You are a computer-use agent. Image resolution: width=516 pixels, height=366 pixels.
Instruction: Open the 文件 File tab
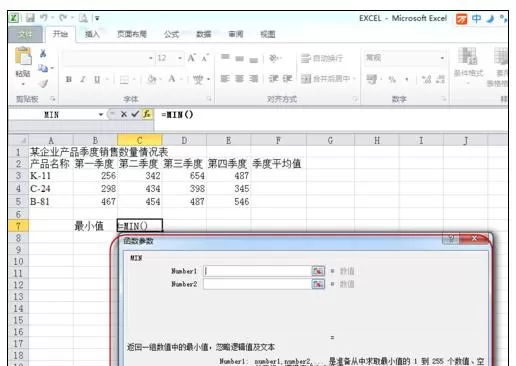click(x=25, y=34)
